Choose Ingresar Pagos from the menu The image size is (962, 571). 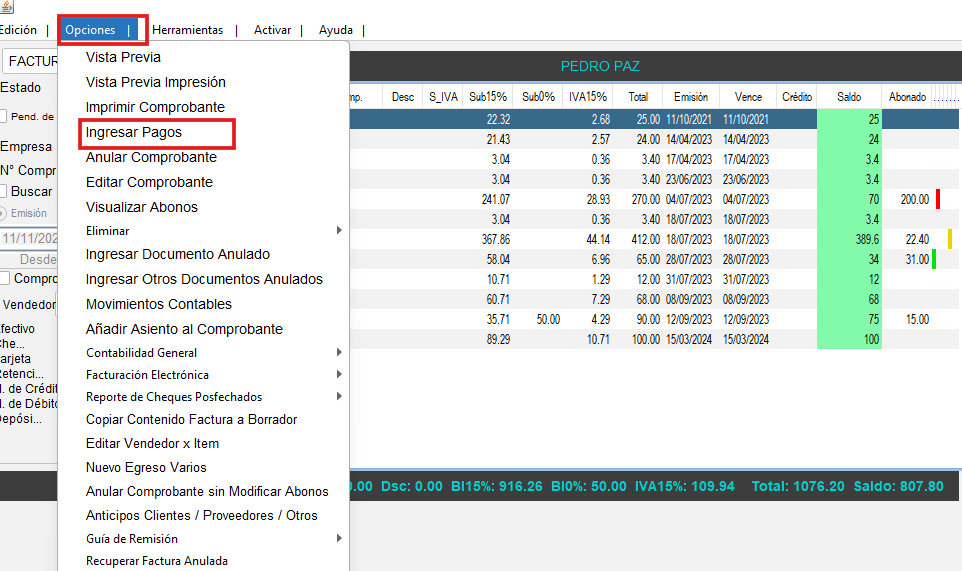pos(134,132)
